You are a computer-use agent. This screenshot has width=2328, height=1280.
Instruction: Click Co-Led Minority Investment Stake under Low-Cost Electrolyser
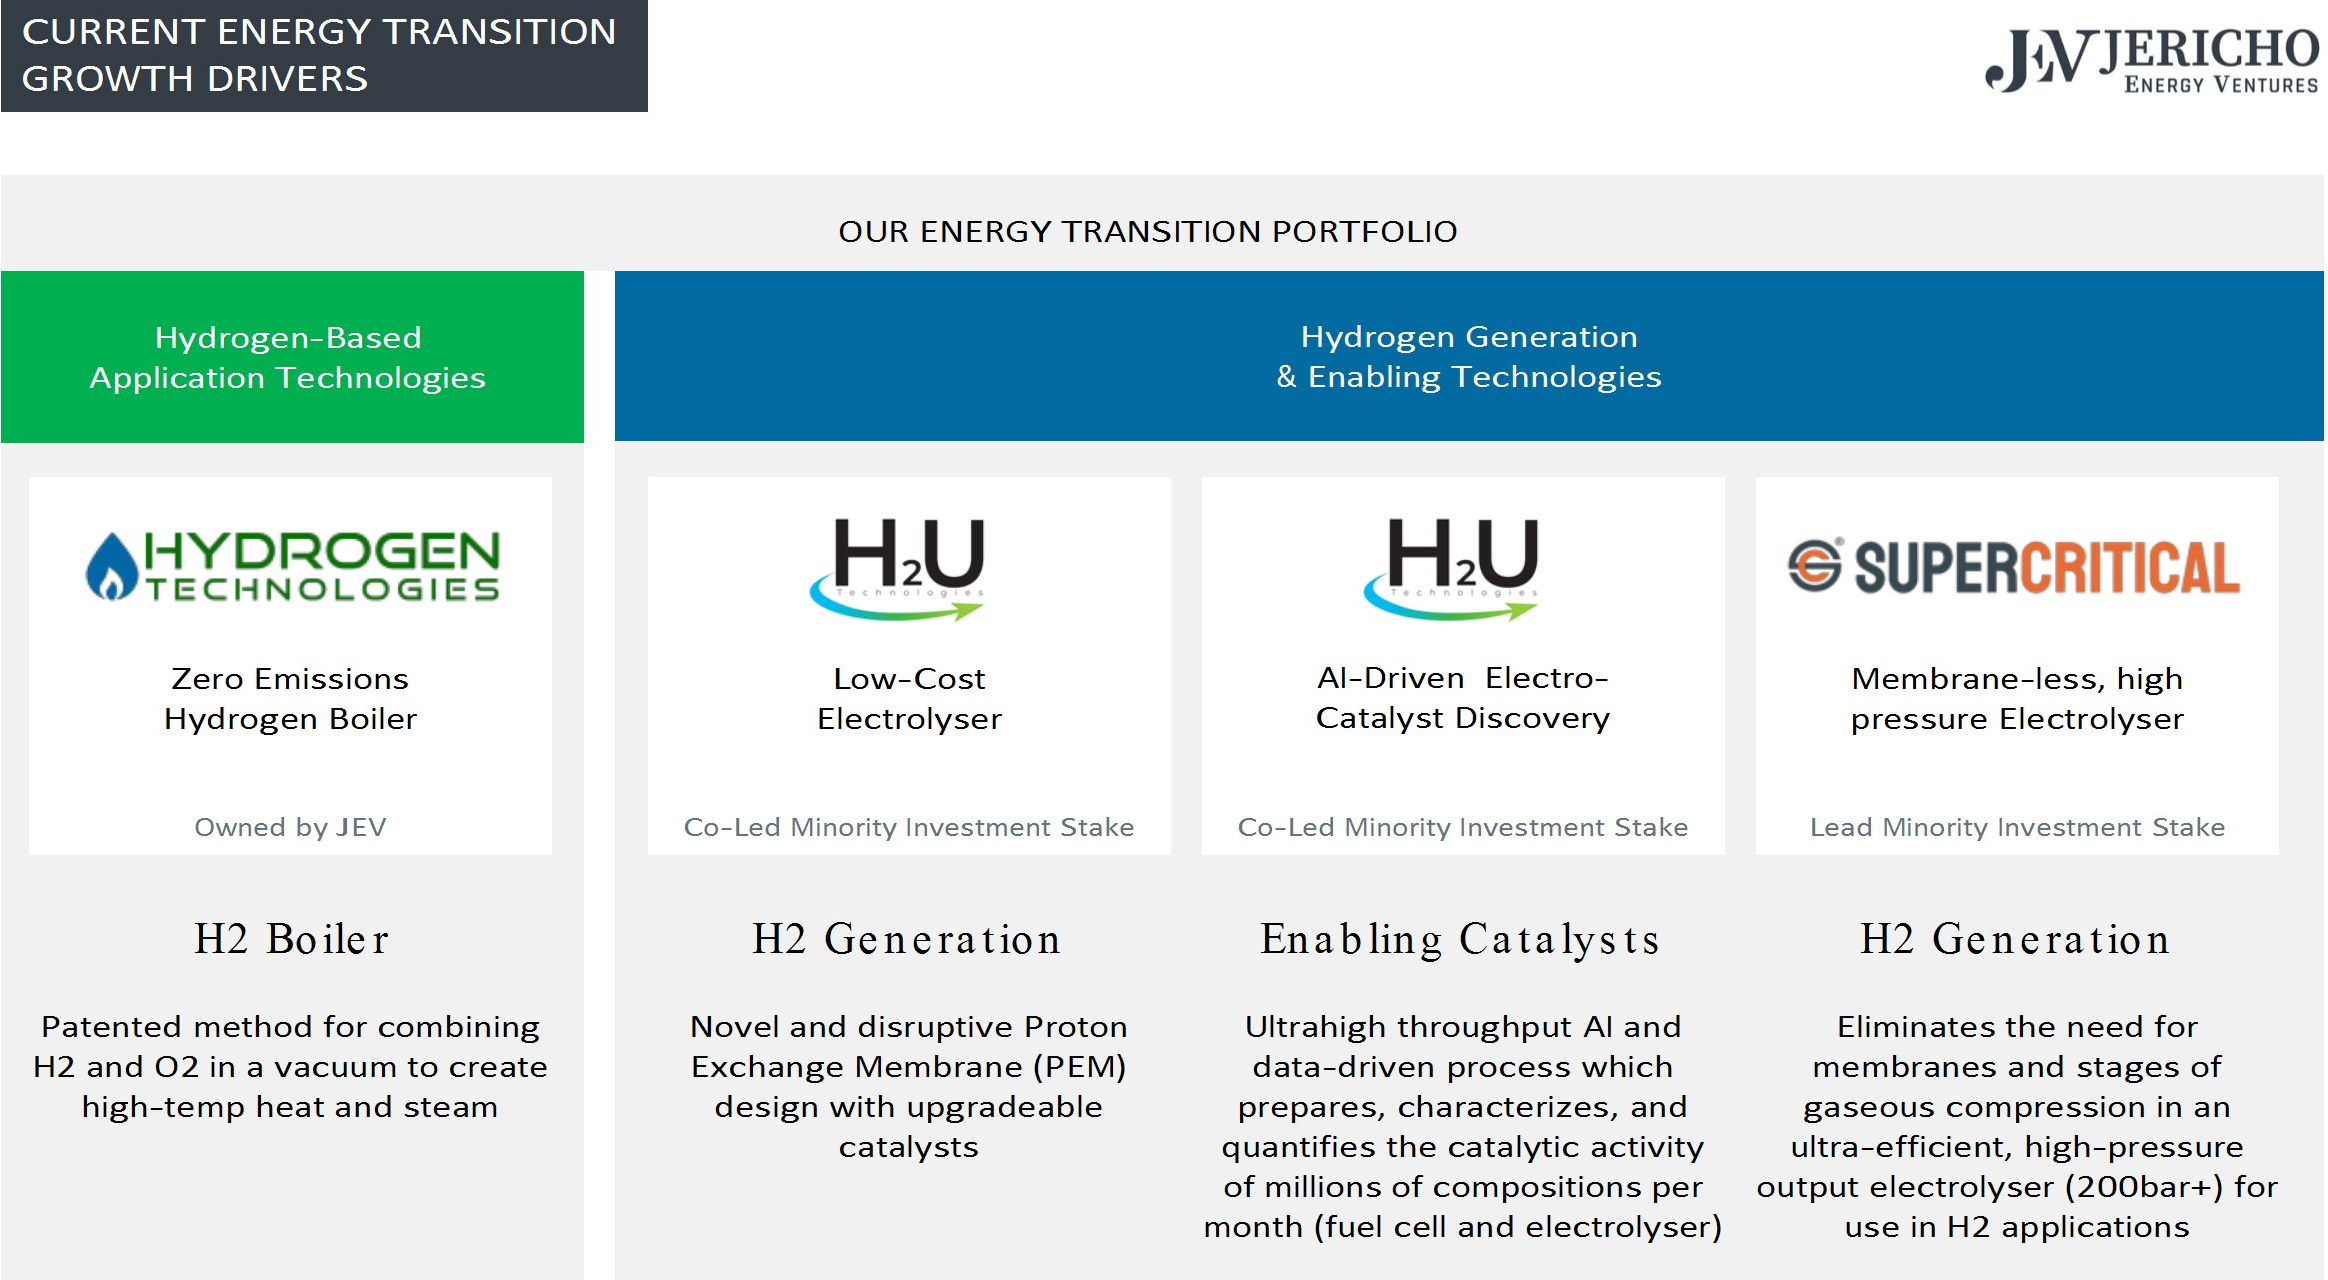pos(909,827)
